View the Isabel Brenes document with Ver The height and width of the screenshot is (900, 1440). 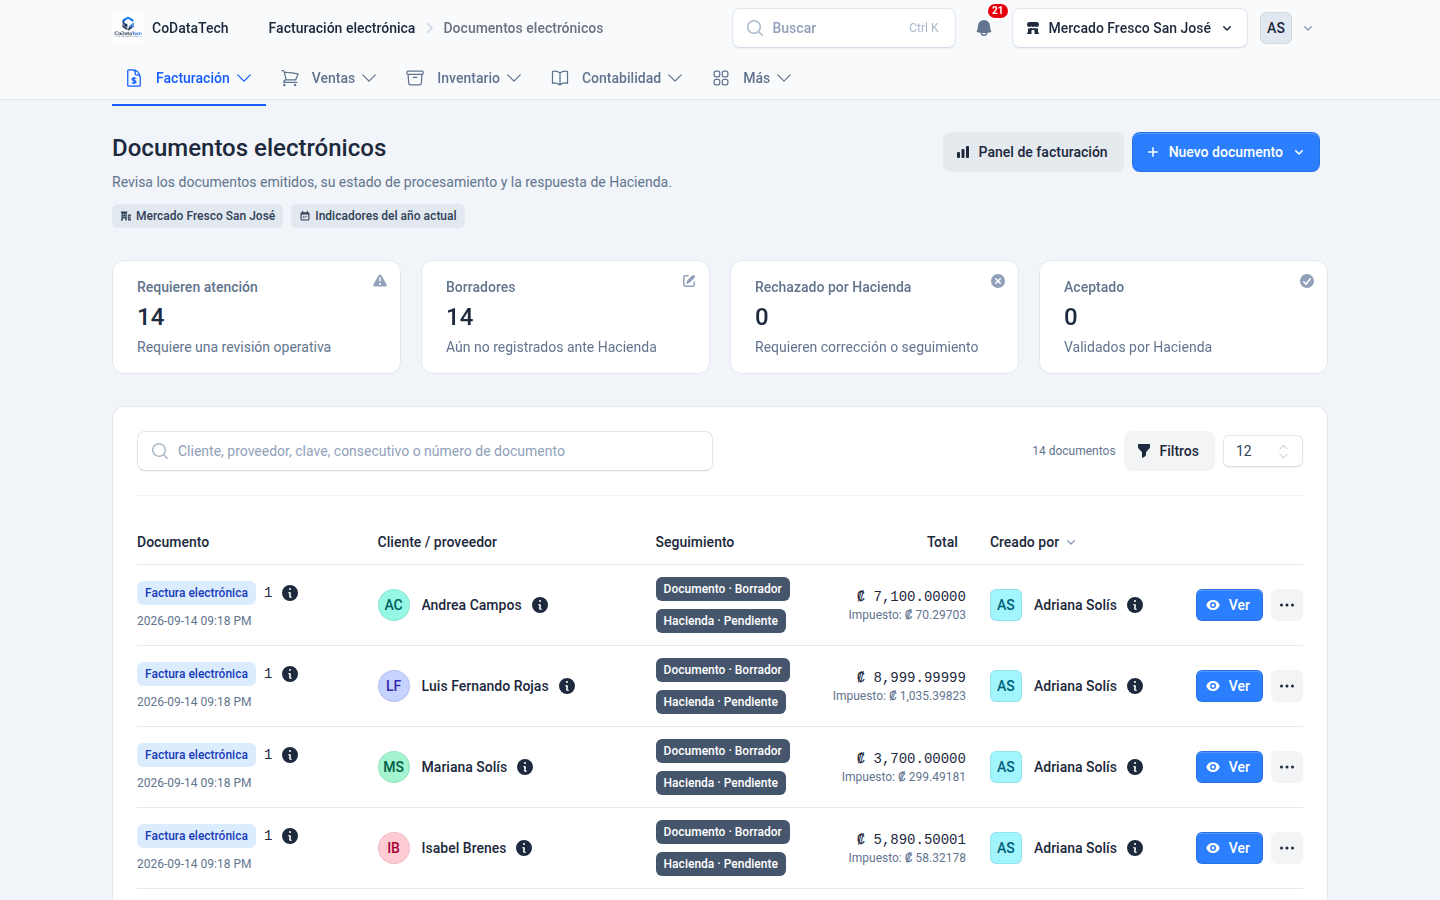point(1230,848)
